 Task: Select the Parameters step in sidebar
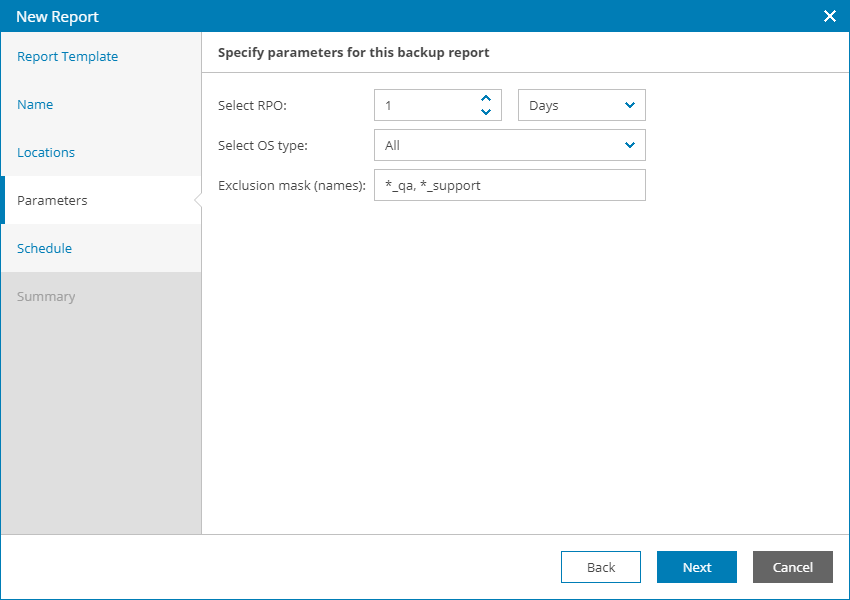coord(52,201)
